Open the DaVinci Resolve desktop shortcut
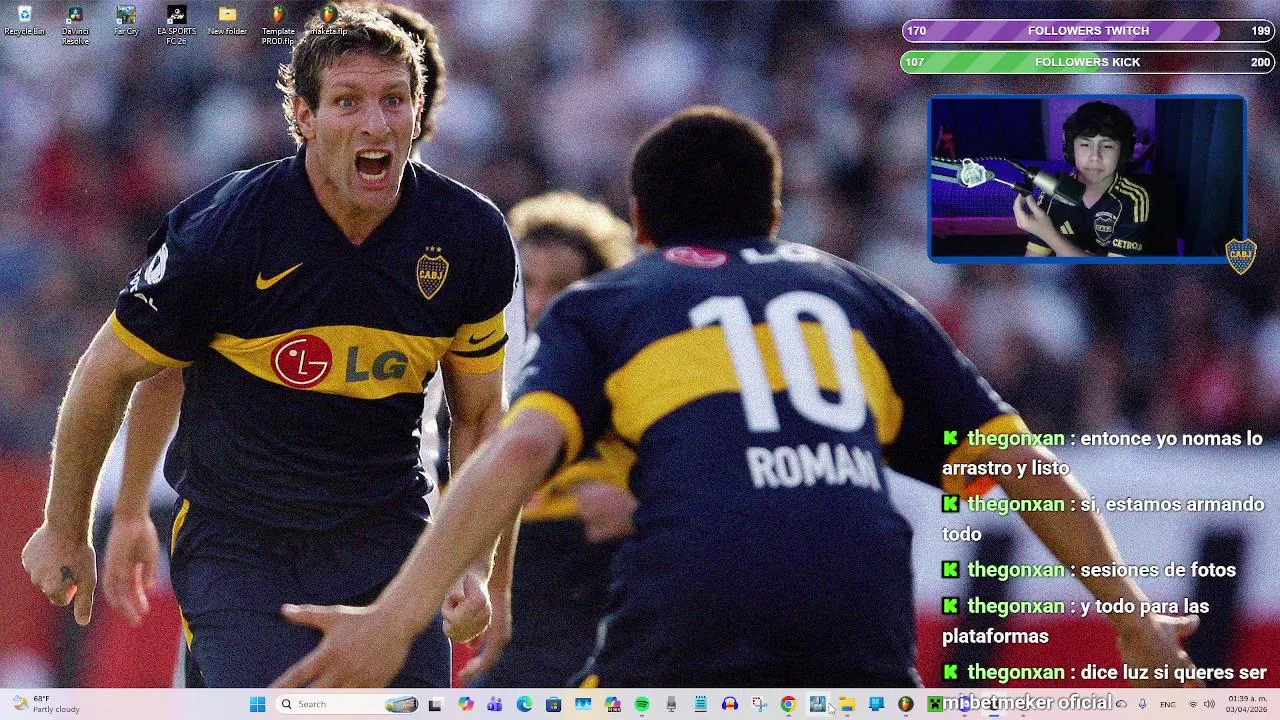Image resolution: width=1280 pixels, height=720 pixels. (x=75, y=24)
